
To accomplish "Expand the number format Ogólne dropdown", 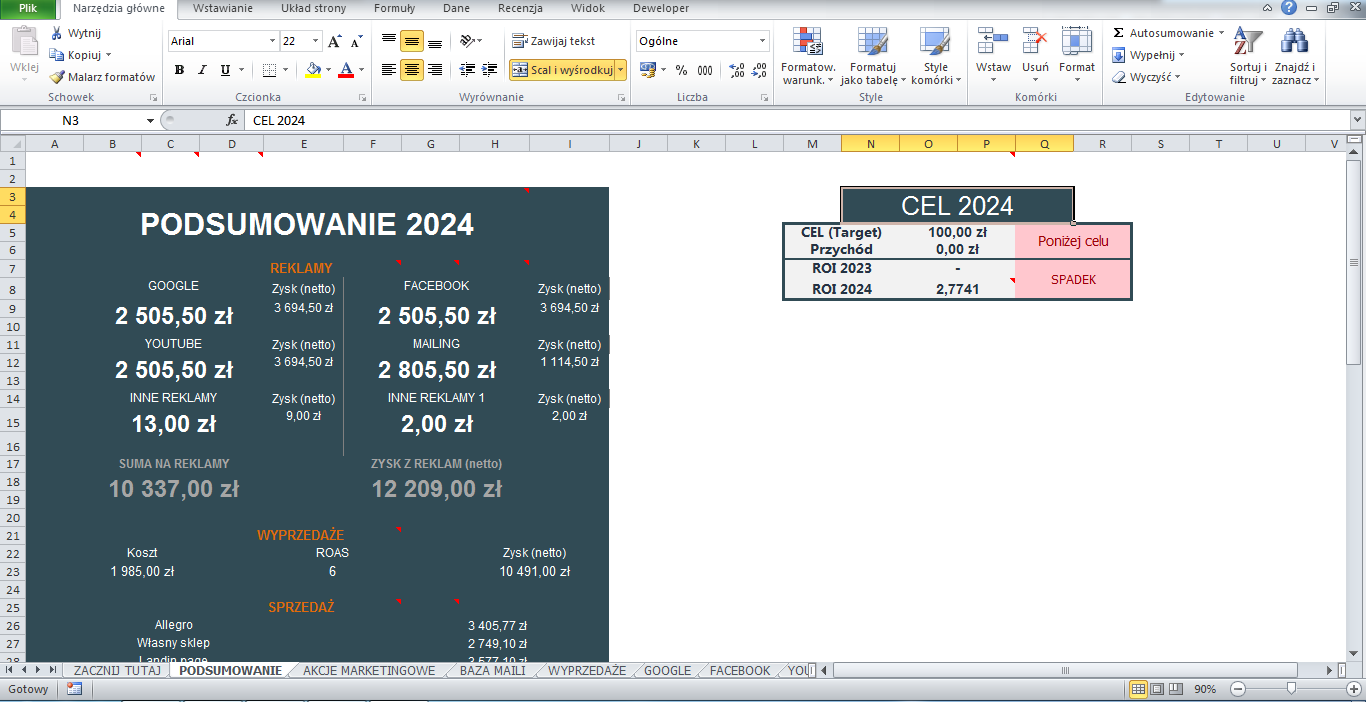I will click(762, 41).
